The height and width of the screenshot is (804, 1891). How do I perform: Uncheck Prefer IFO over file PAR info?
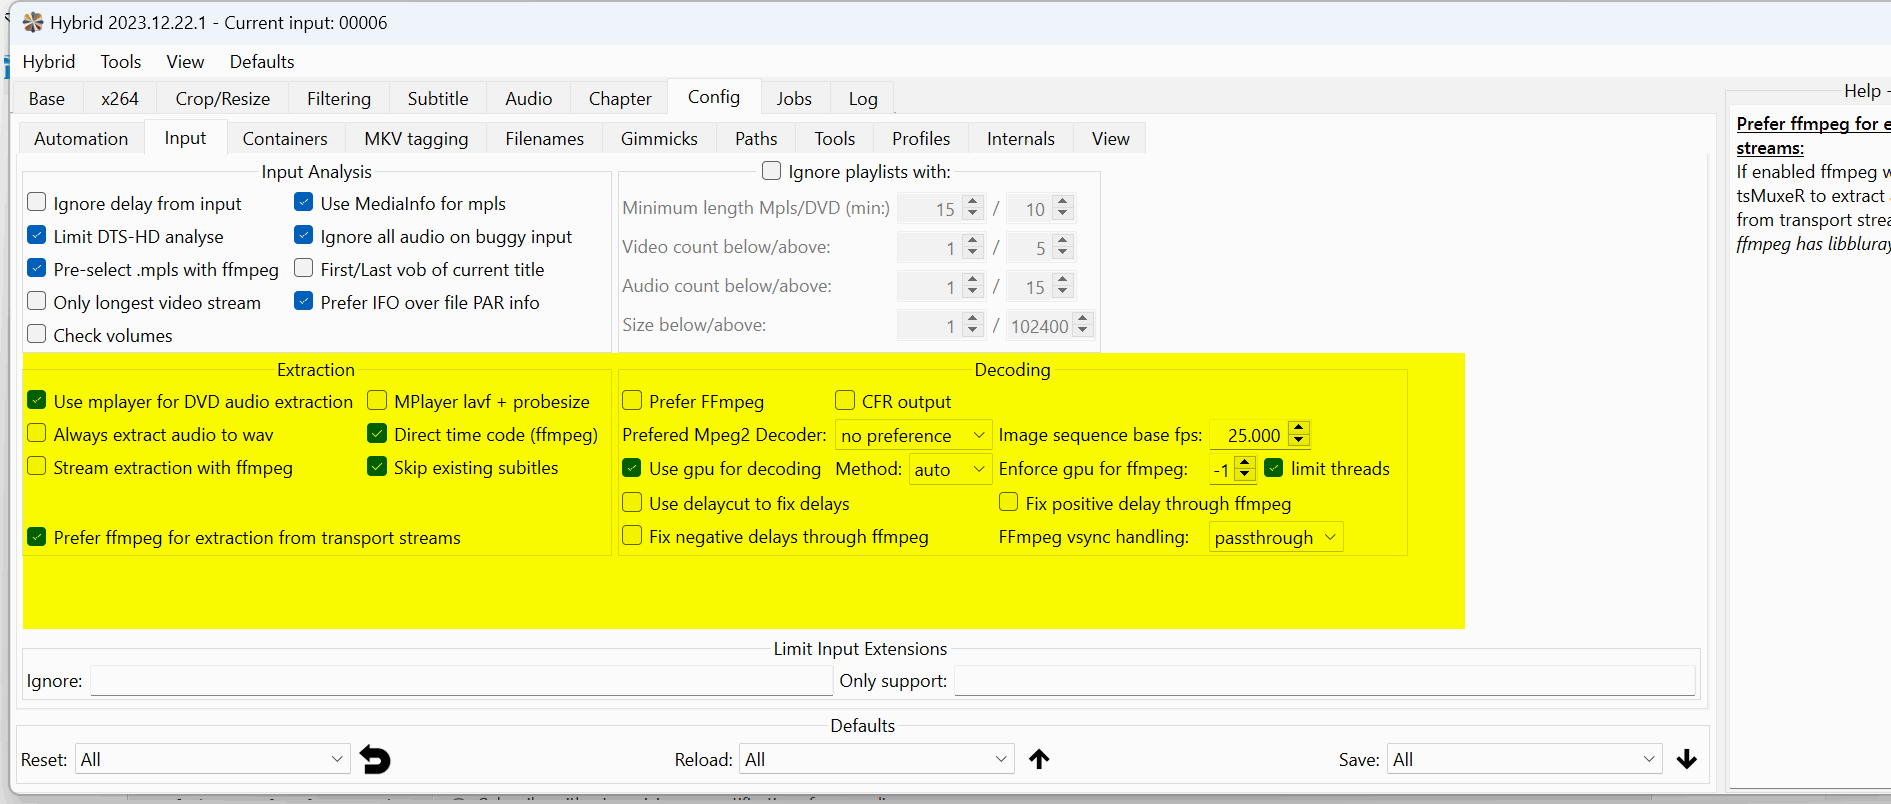(304, 301)
